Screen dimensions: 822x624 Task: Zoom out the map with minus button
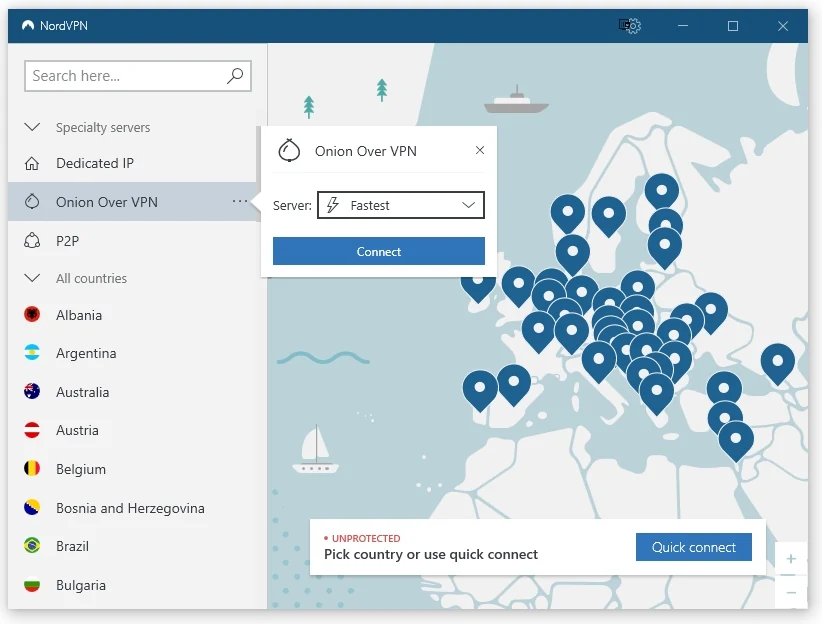[791, 593]
